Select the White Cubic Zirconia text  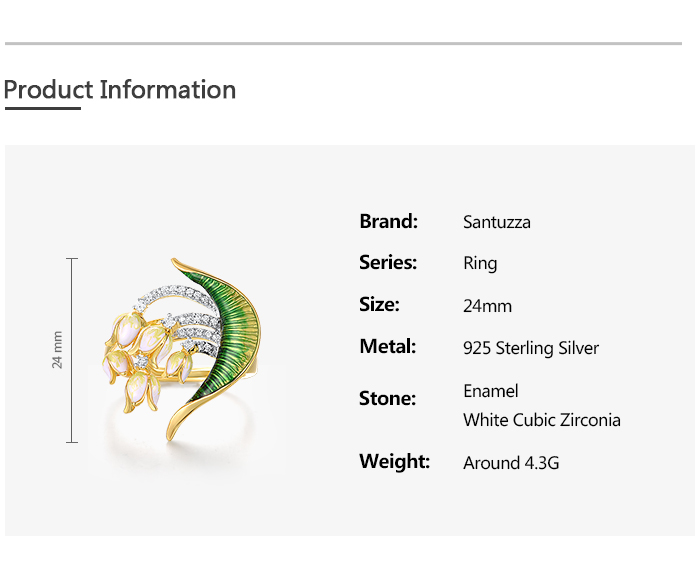click(542, 420)
